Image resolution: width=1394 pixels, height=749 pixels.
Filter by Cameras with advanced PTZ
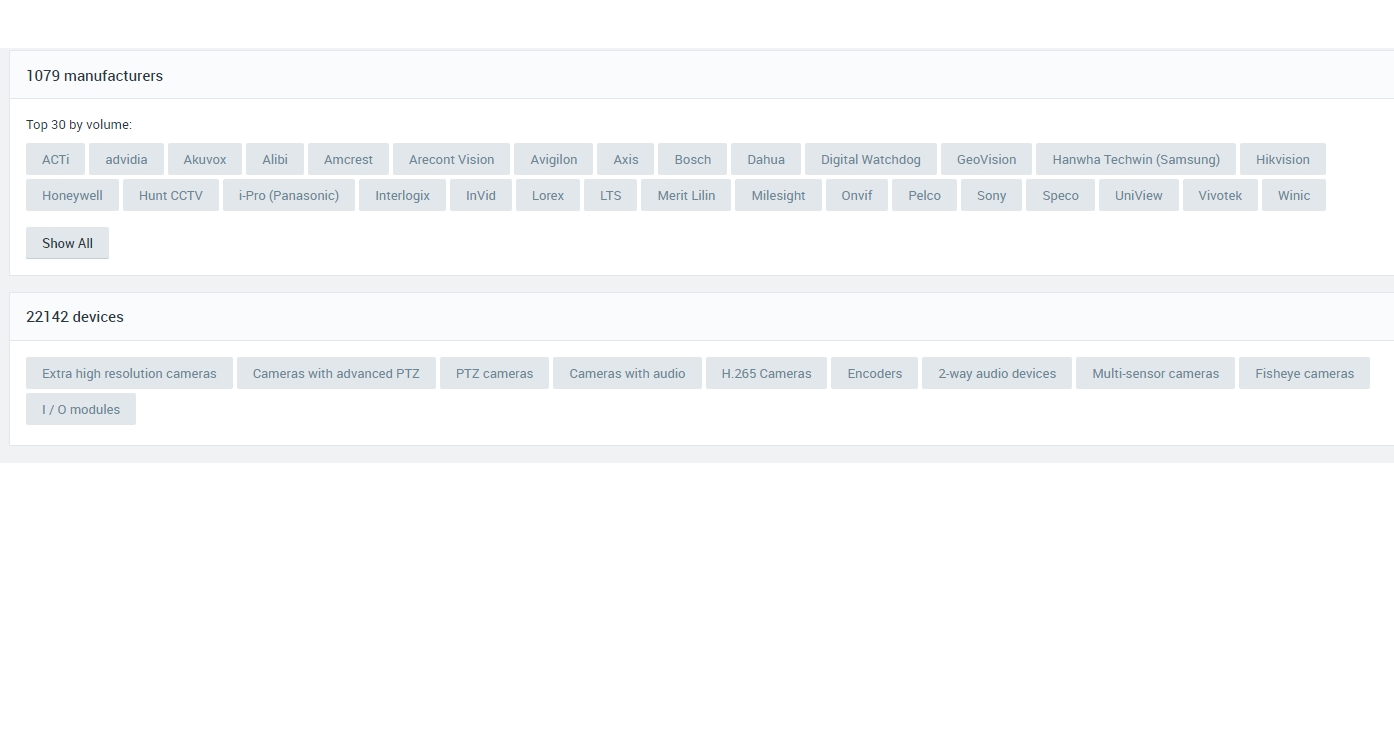pos(336,373)
